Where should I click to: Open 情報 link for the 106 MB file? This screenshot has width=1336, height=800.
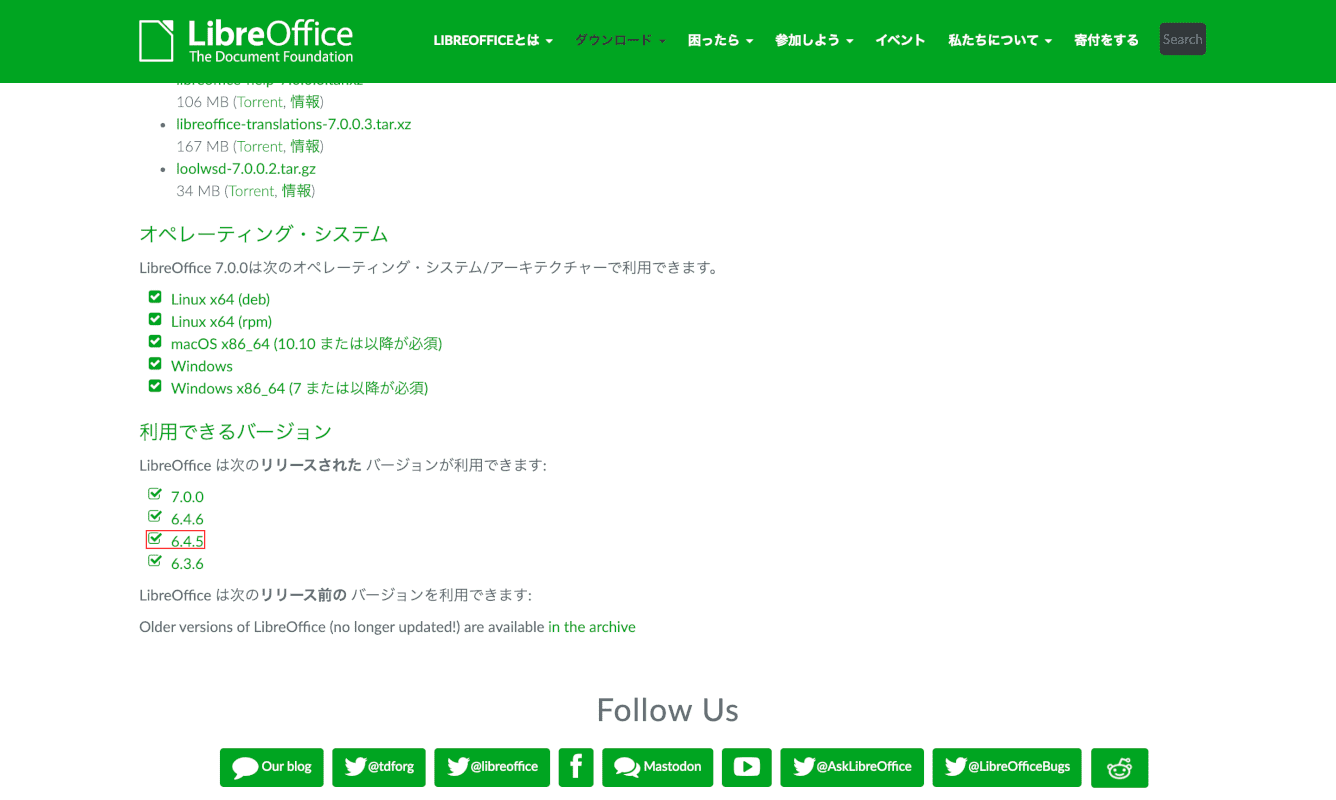305,102
